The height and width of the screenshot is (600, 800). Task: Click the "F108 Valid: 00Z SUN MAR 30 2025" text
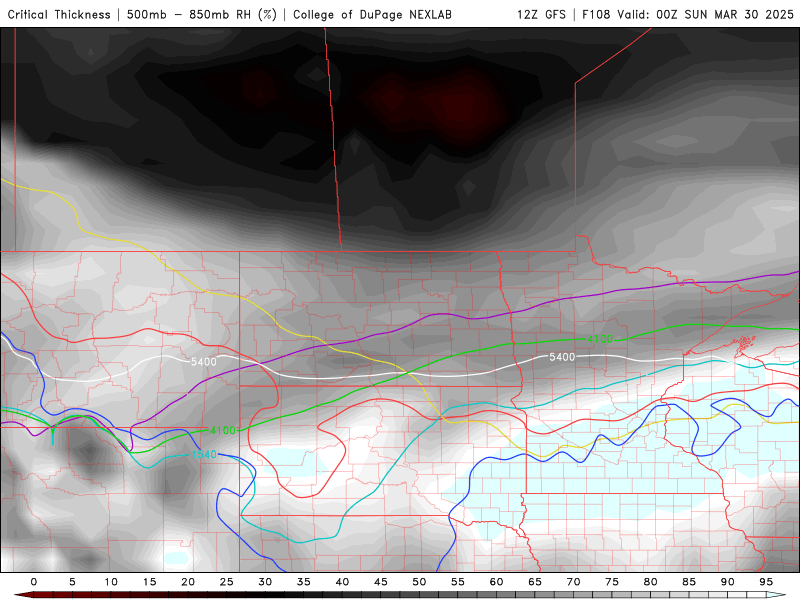pos(688,15)
